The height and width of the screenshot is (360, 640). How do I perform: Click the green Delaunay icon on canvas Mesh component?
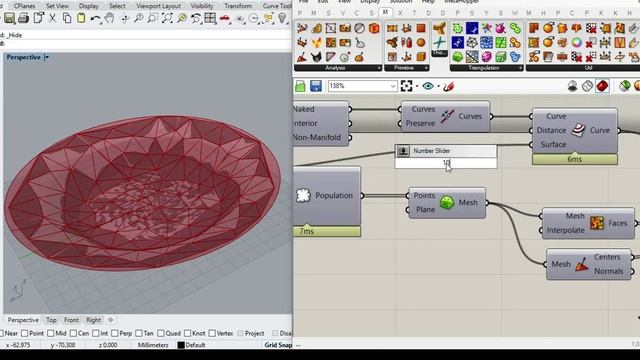click(447, 202)
